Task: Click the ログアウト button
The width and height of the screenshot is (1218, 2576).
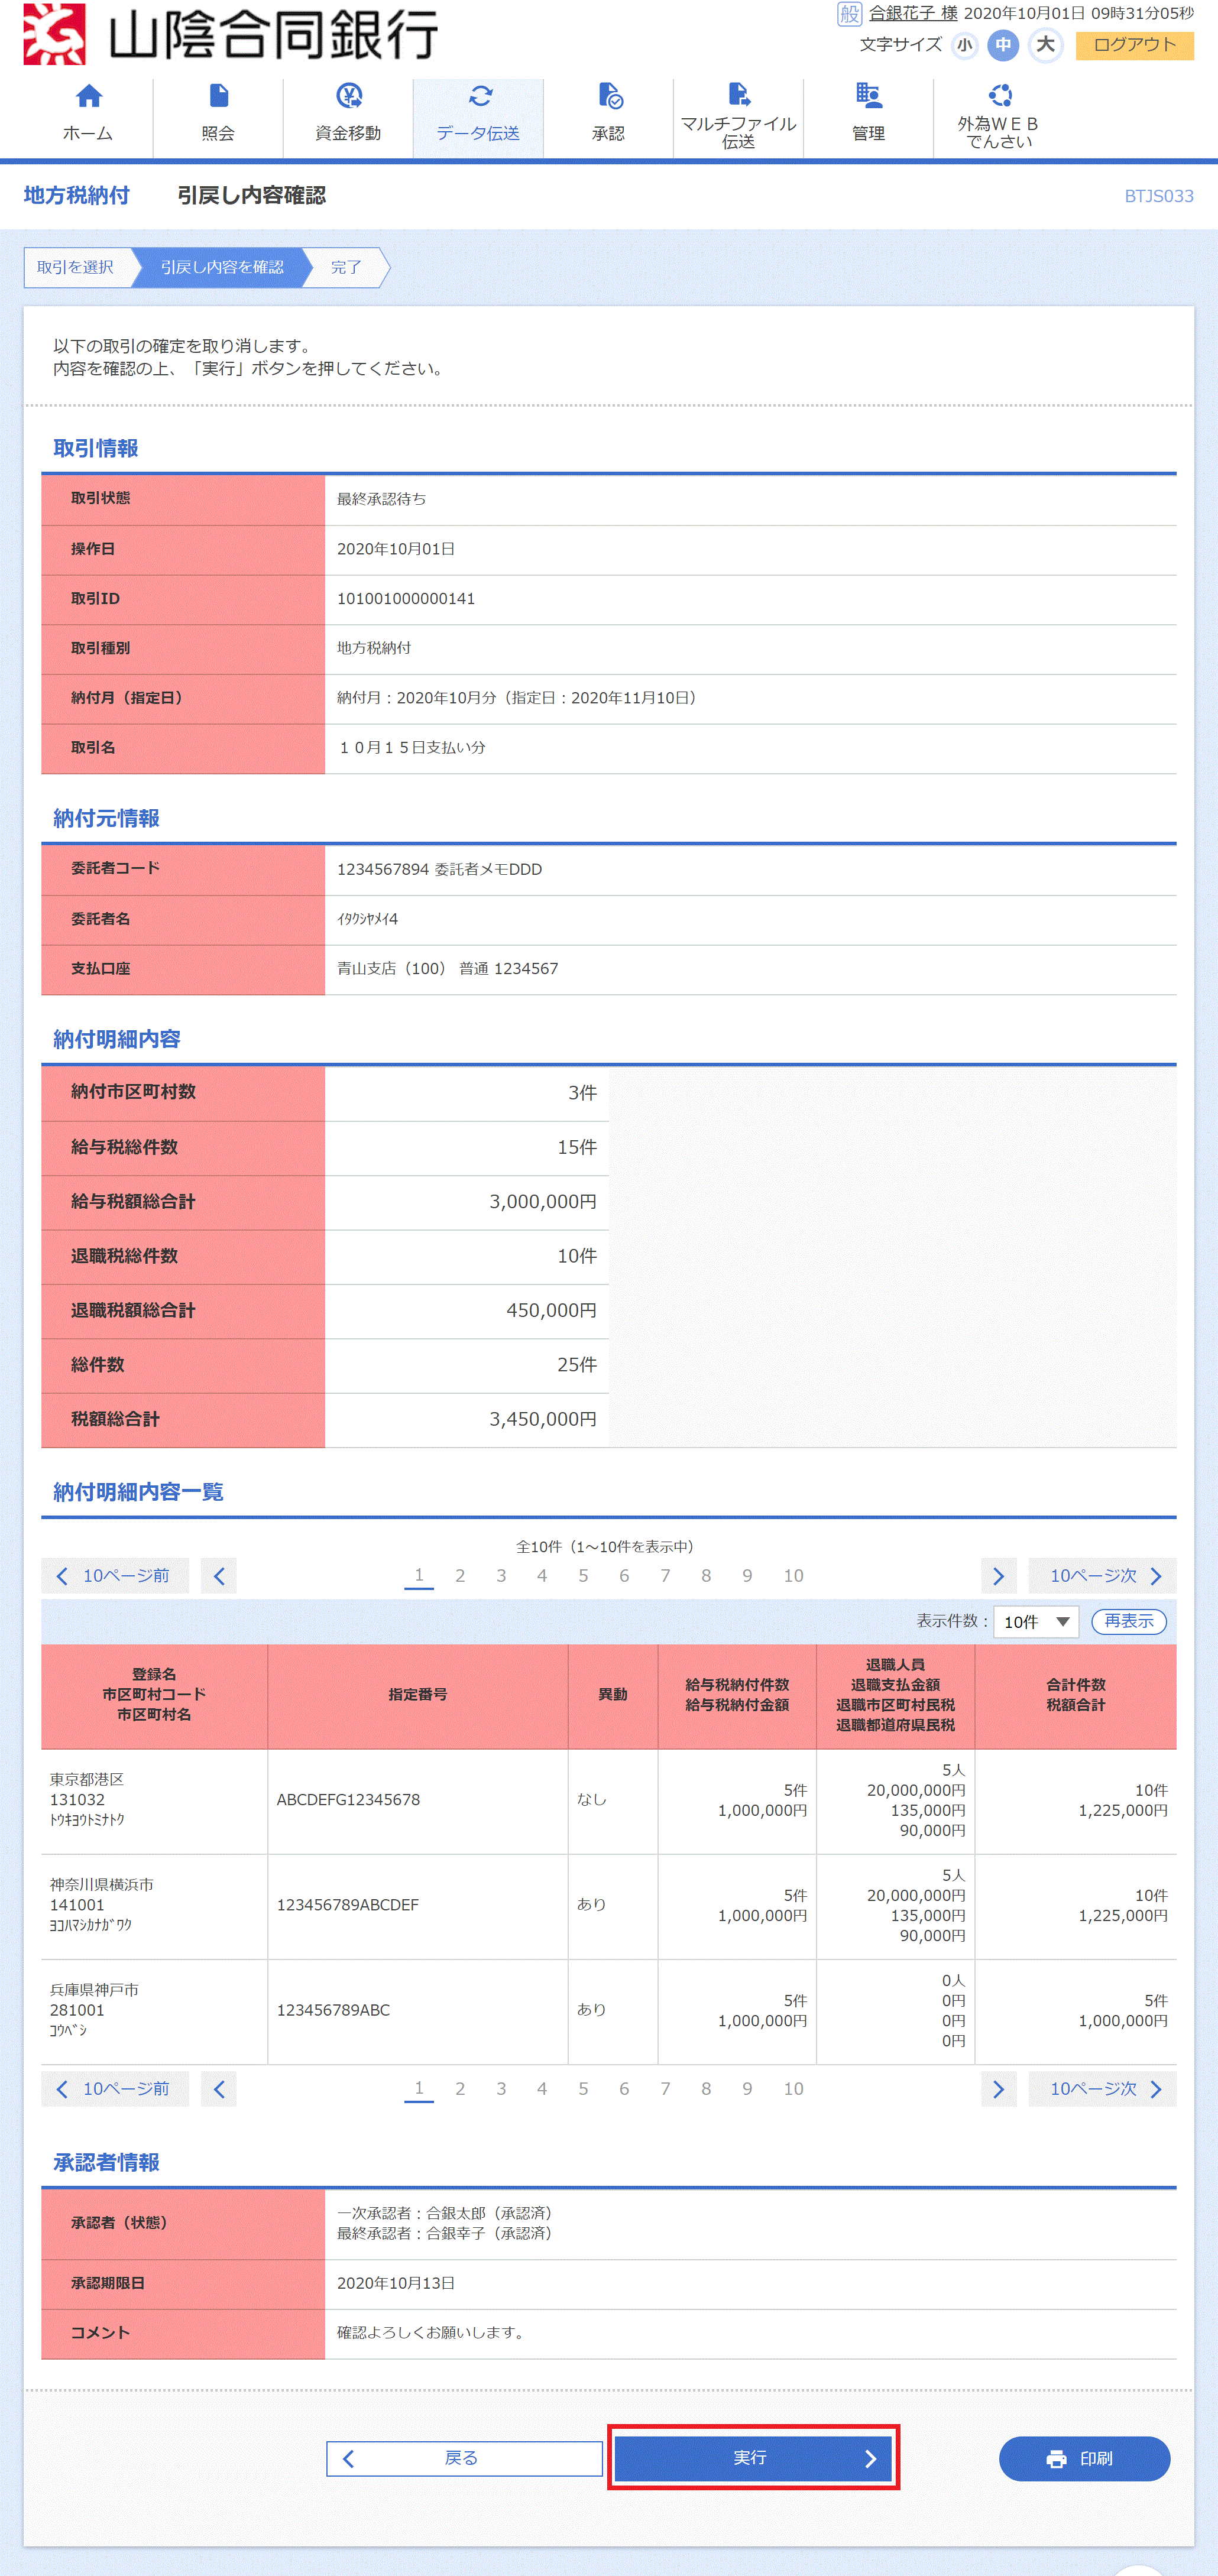Action: coord(1134,45)
